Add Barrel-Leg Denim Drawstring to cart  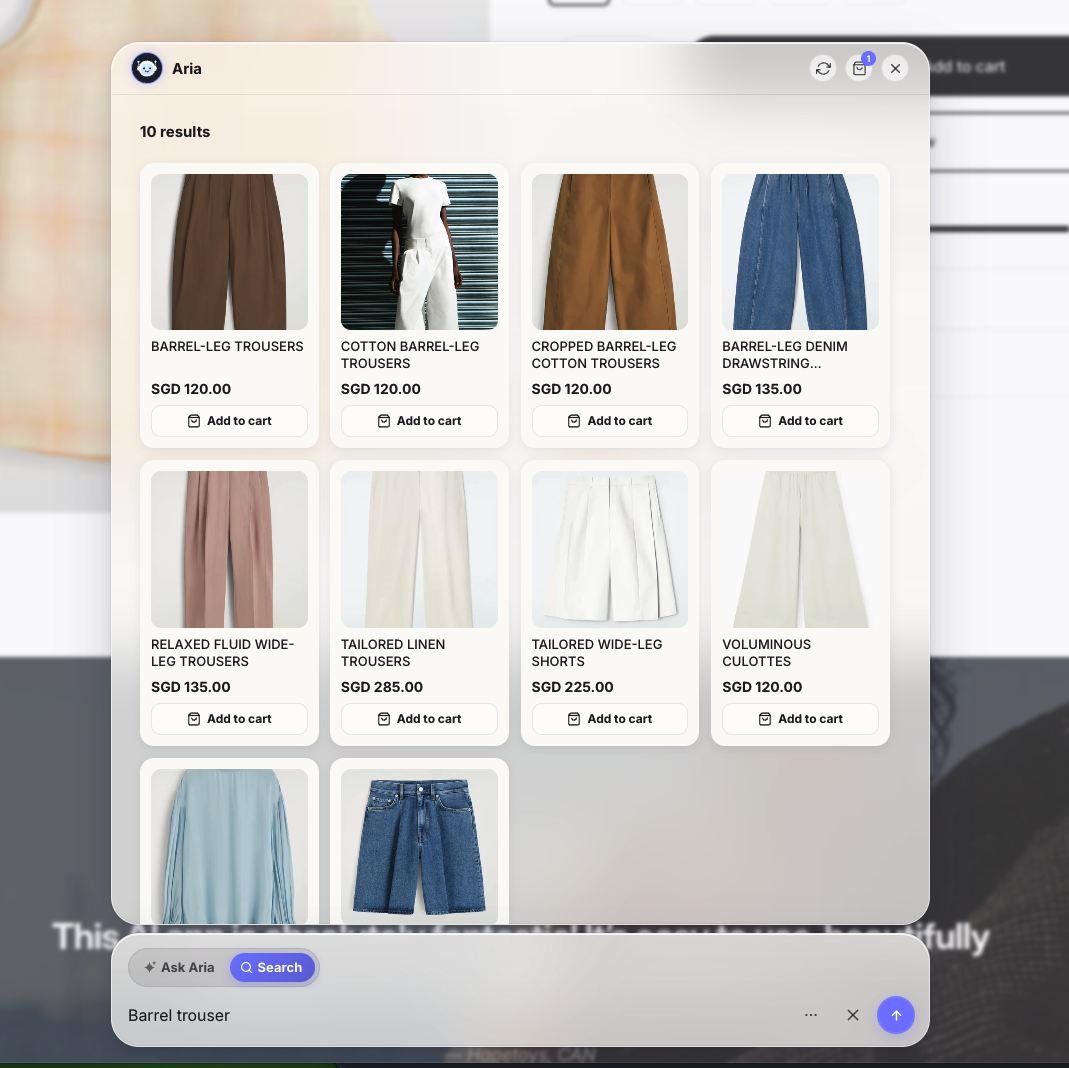tap(800, 421)
